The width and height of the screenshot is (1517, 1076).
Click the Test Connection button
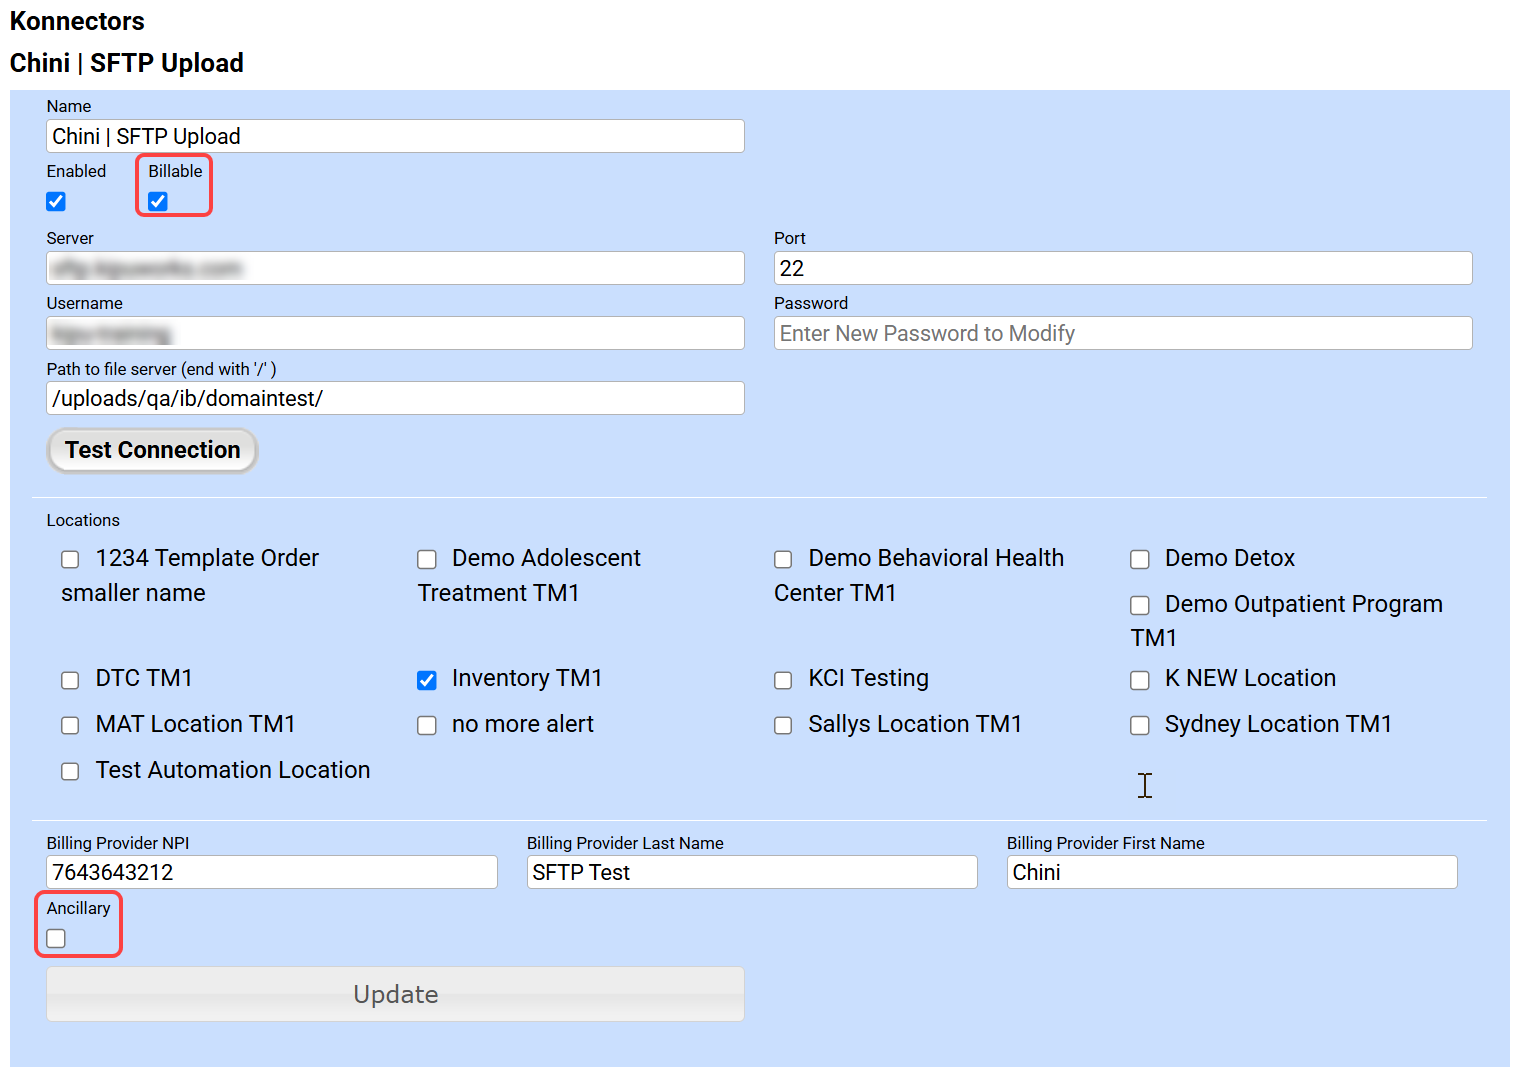(x=152, y=450)
